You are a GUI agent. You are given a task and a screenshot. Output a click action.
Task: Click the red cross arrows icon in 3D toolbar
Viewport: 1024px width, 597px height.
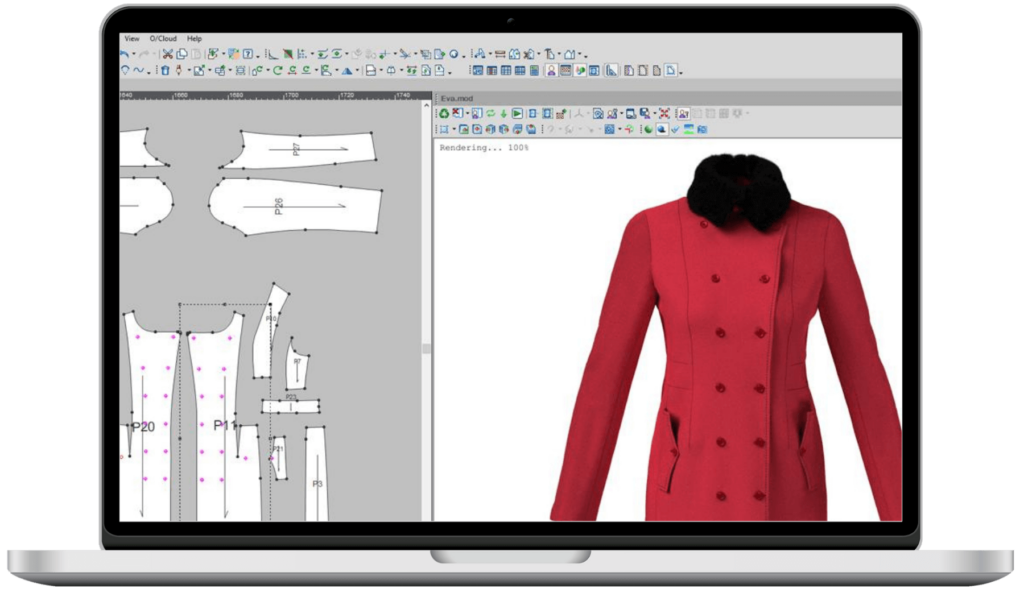click(x=663, y=114)
